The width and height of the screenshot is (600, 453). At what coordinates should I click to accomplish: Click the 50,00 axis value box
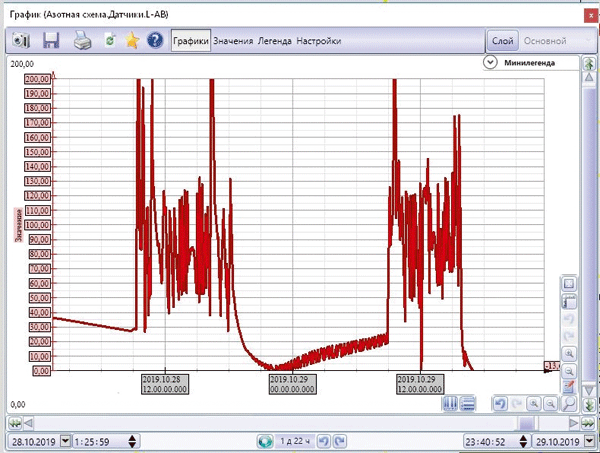coord(40,298)
